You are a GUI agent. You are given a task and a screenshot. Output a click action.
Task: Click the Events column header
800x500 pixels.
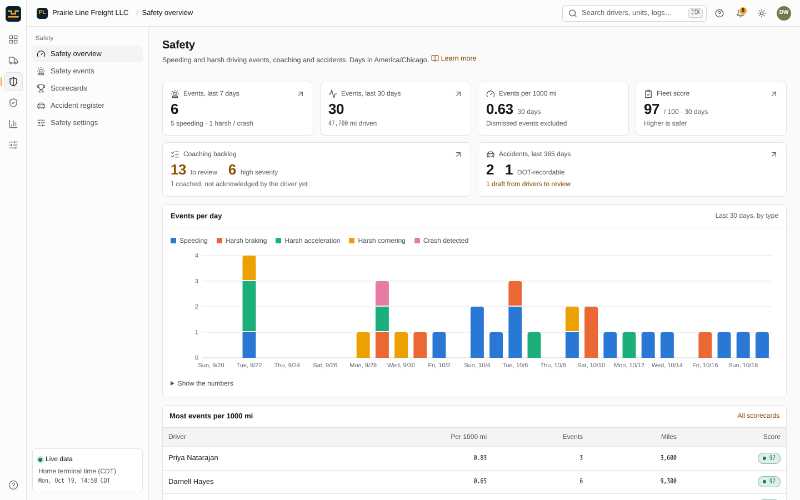[x=572, y=437]
